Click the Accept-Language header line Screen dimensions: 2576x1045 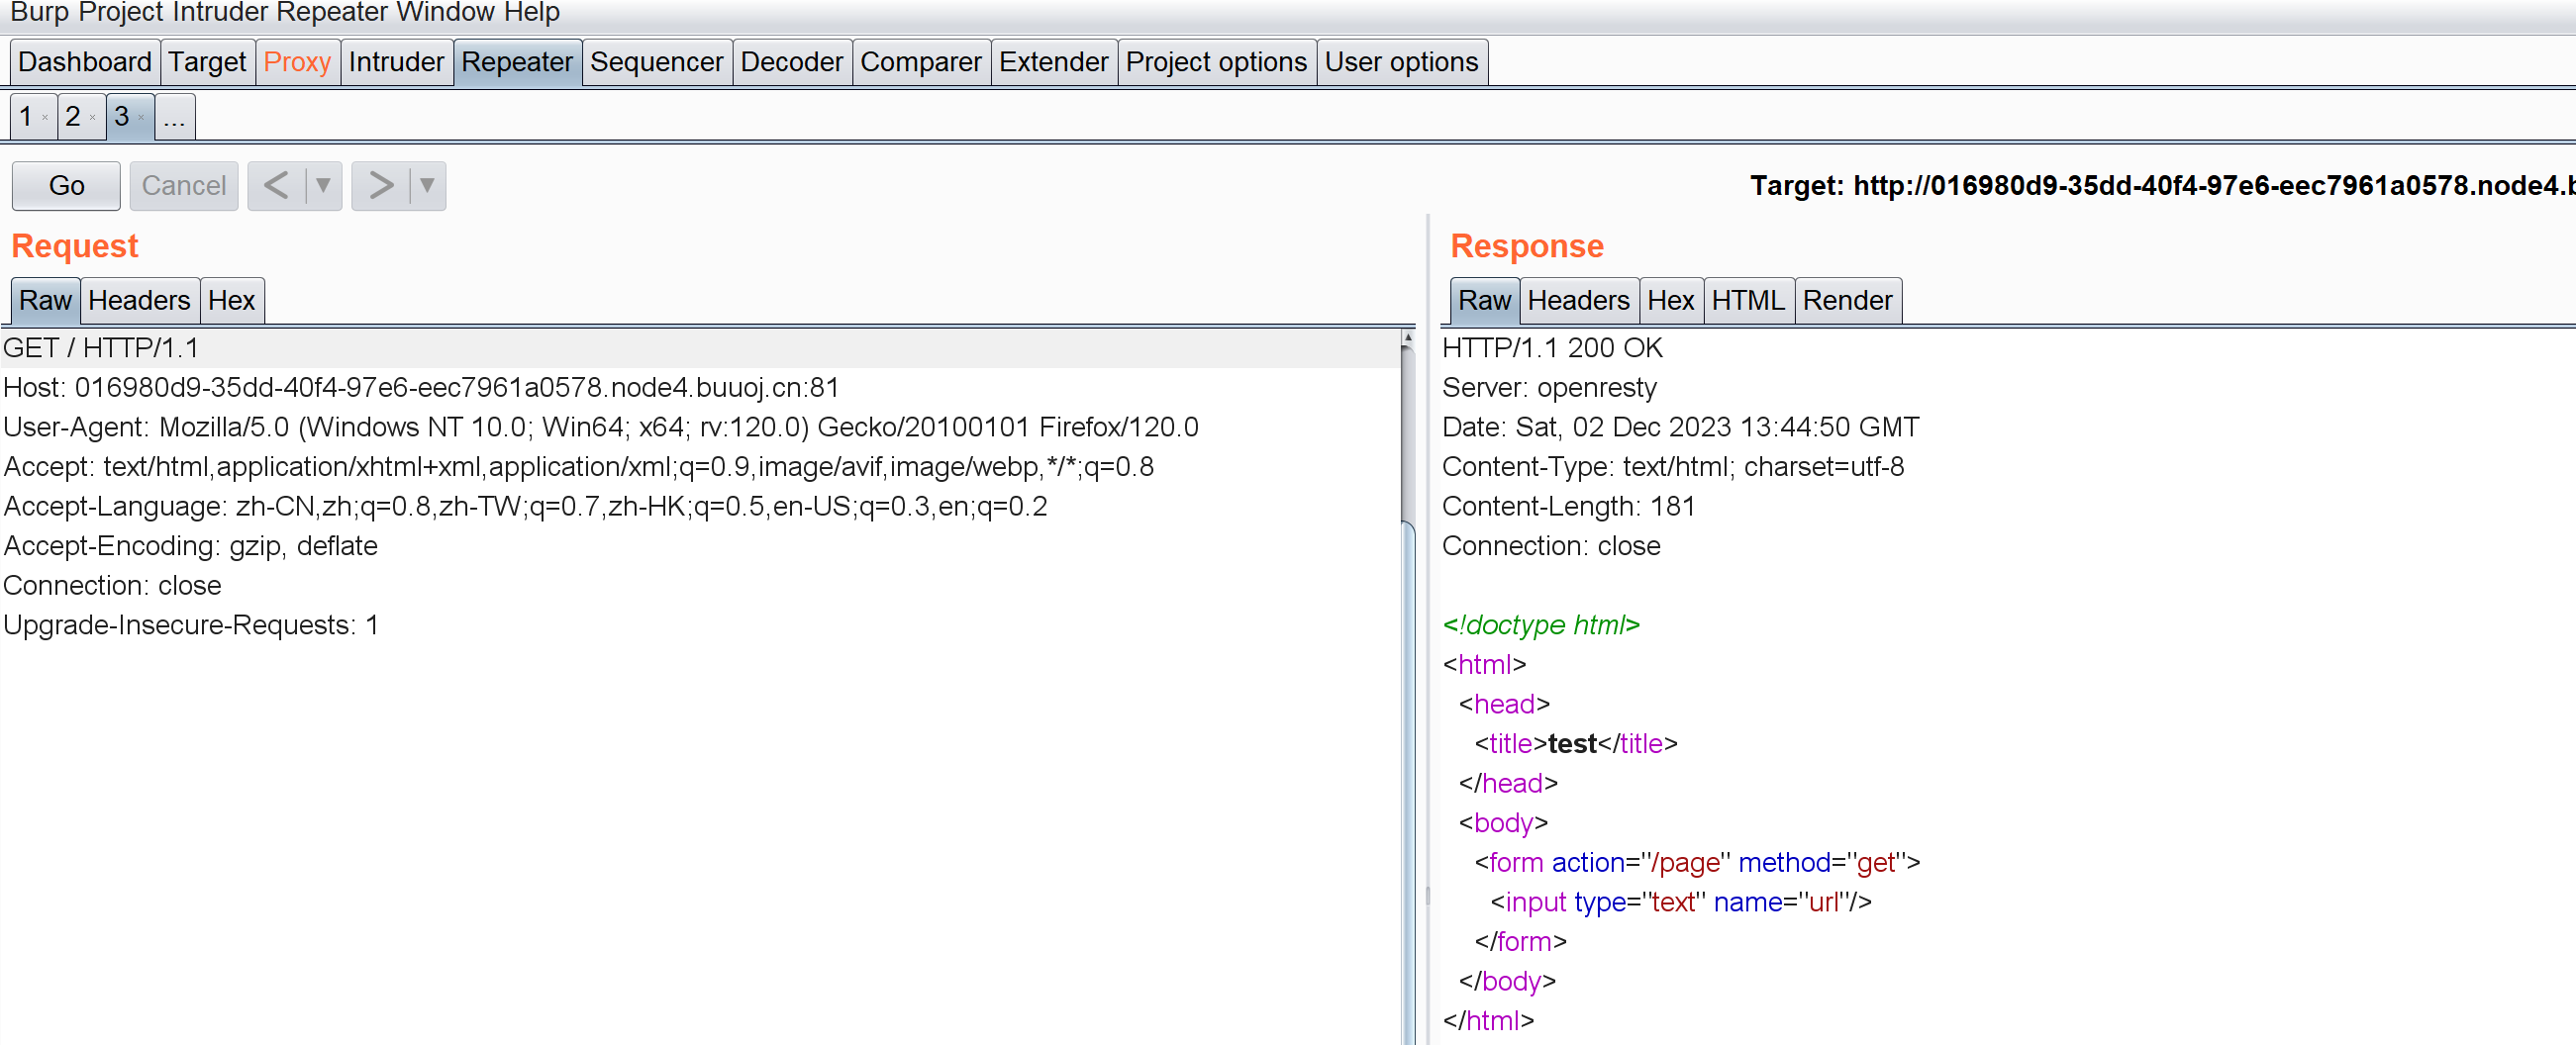pos(526,507)
